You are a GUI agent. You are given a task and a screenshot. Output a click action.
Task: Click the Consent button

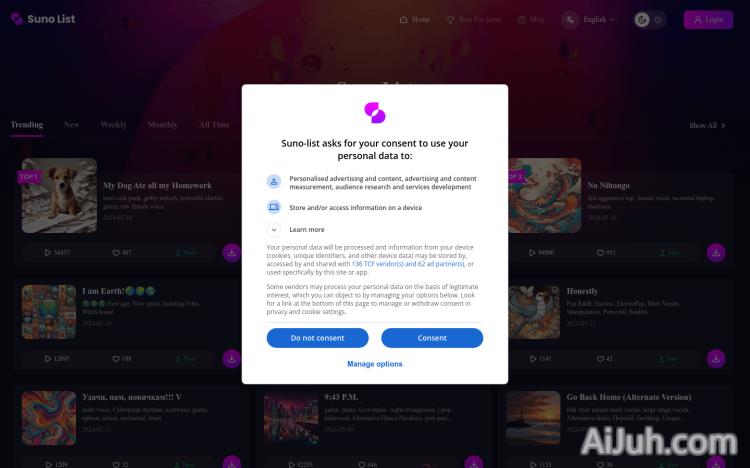(432, 338)
